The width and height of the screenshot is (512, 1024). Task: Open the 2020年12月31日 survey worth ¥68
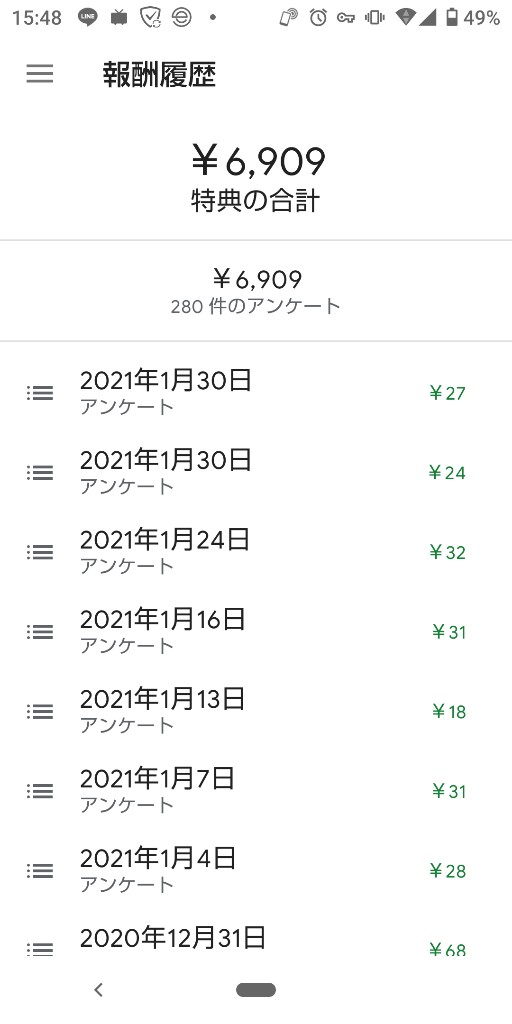256,938
